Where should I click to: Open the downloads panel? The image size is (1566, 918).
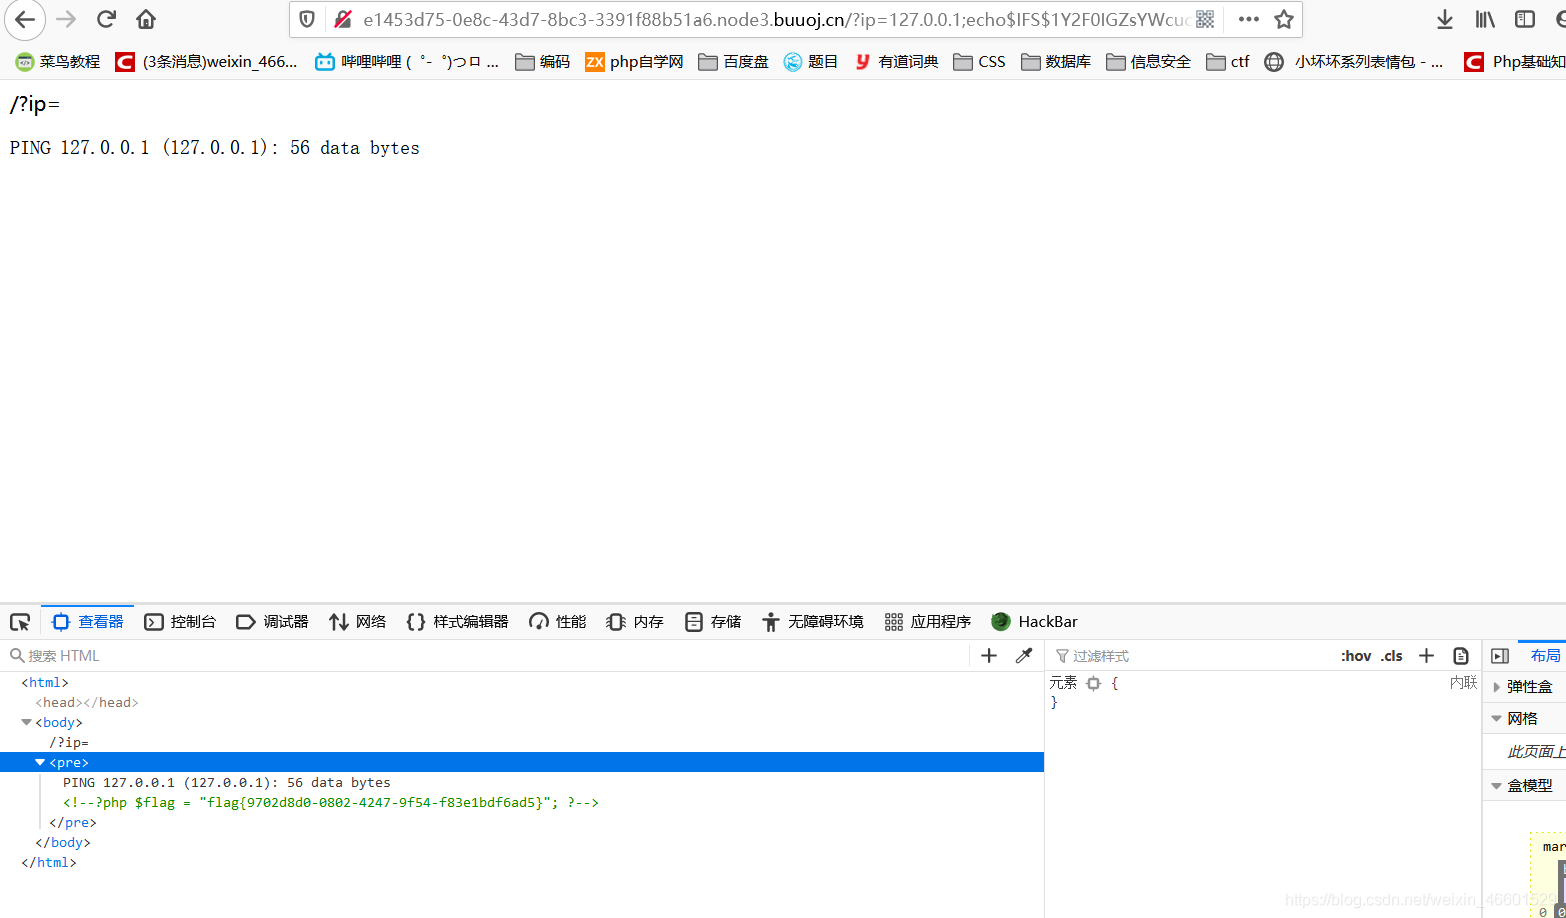(x=1445, y=19)
